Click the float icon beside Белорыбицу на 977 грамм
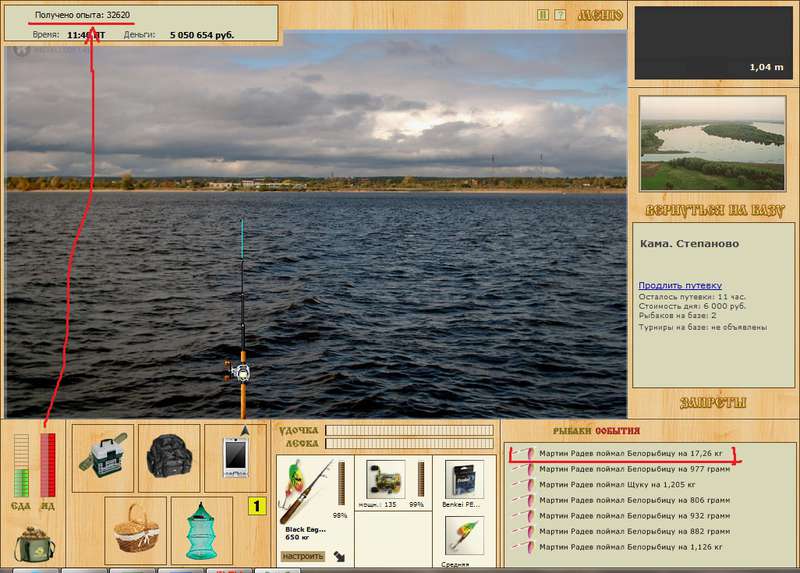Viewport: 800px width, 573px height. coord(523,469)
